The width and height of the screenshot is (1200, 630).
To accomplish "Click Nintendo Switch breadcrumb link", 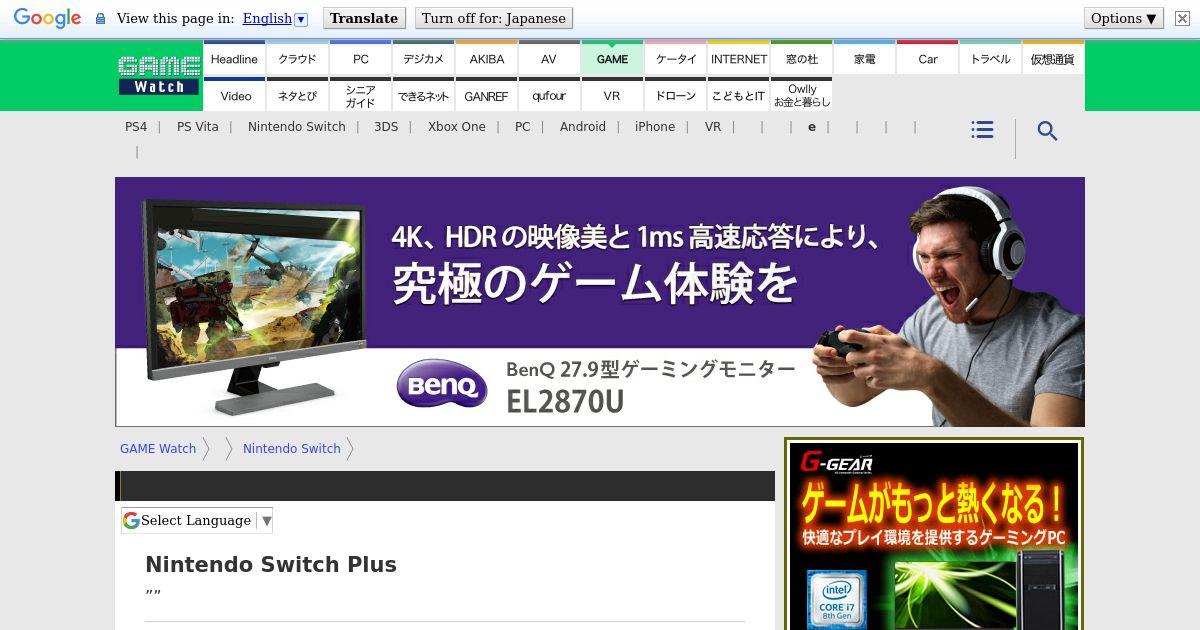I will (x=292, y=449).
